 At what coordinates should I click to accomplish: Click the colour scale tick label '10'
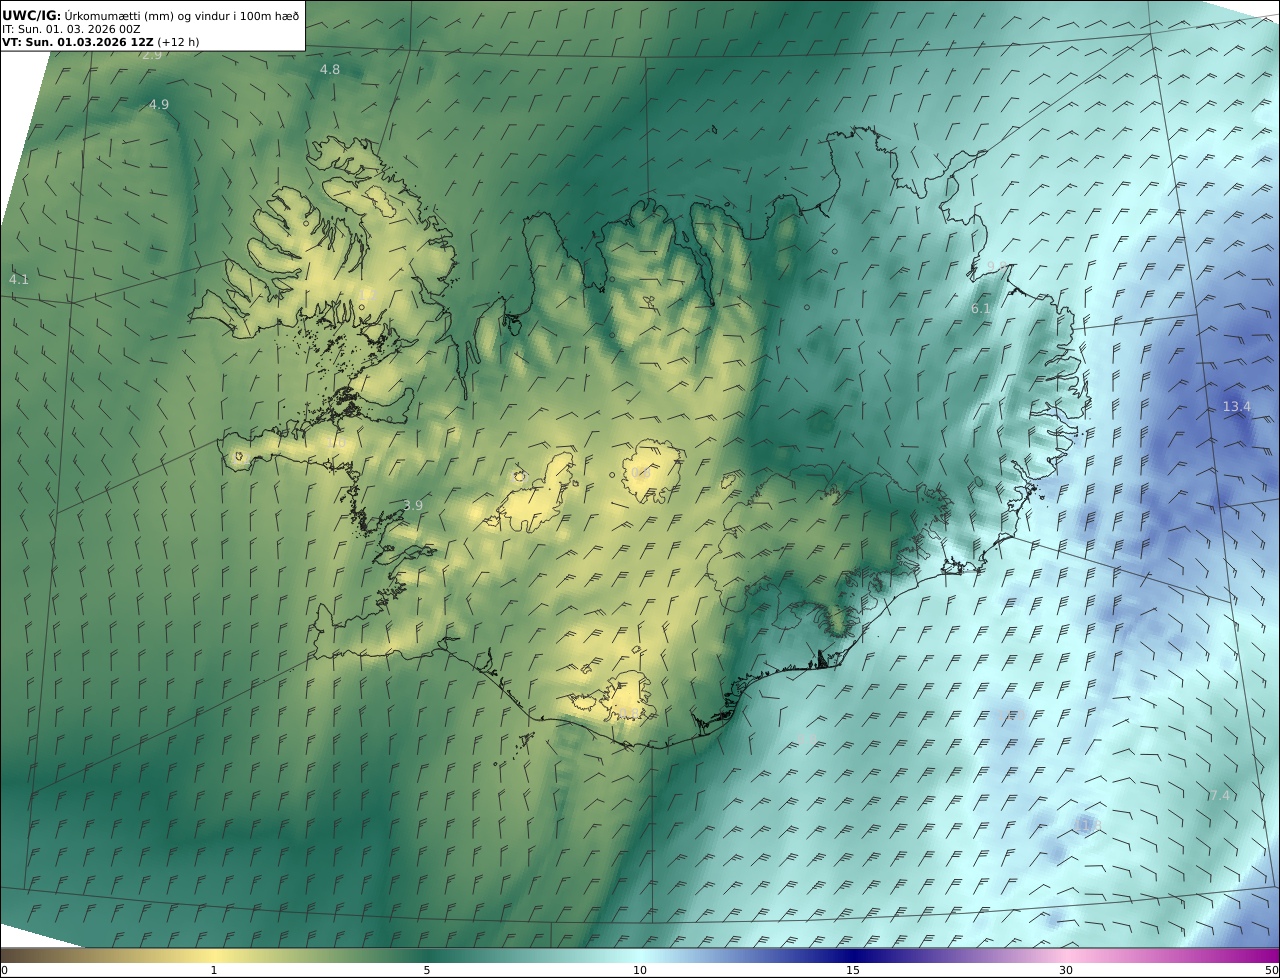coord(640,970)
